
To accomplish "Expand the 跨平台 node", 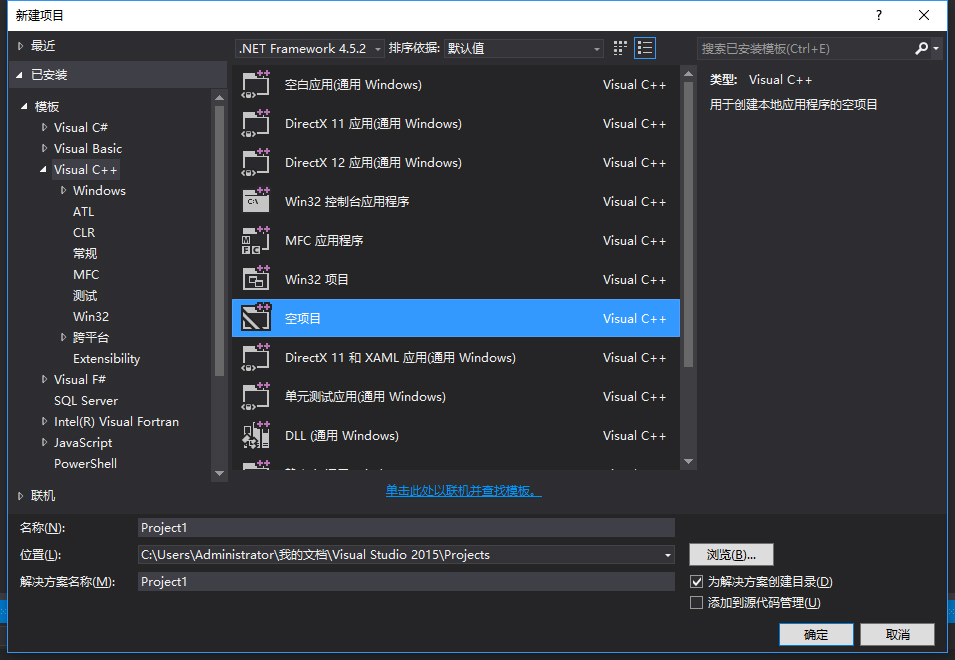I will tap(63, 337).
